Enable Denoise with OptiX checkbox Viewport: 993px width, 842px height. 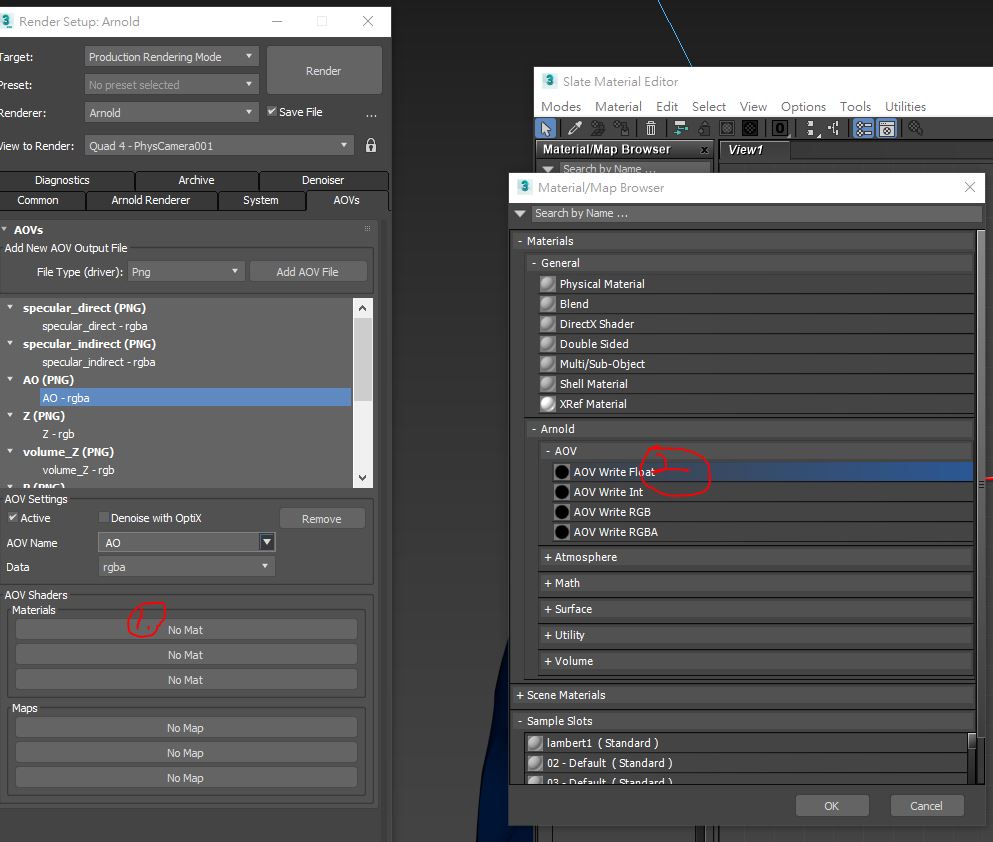pos(104,518)
